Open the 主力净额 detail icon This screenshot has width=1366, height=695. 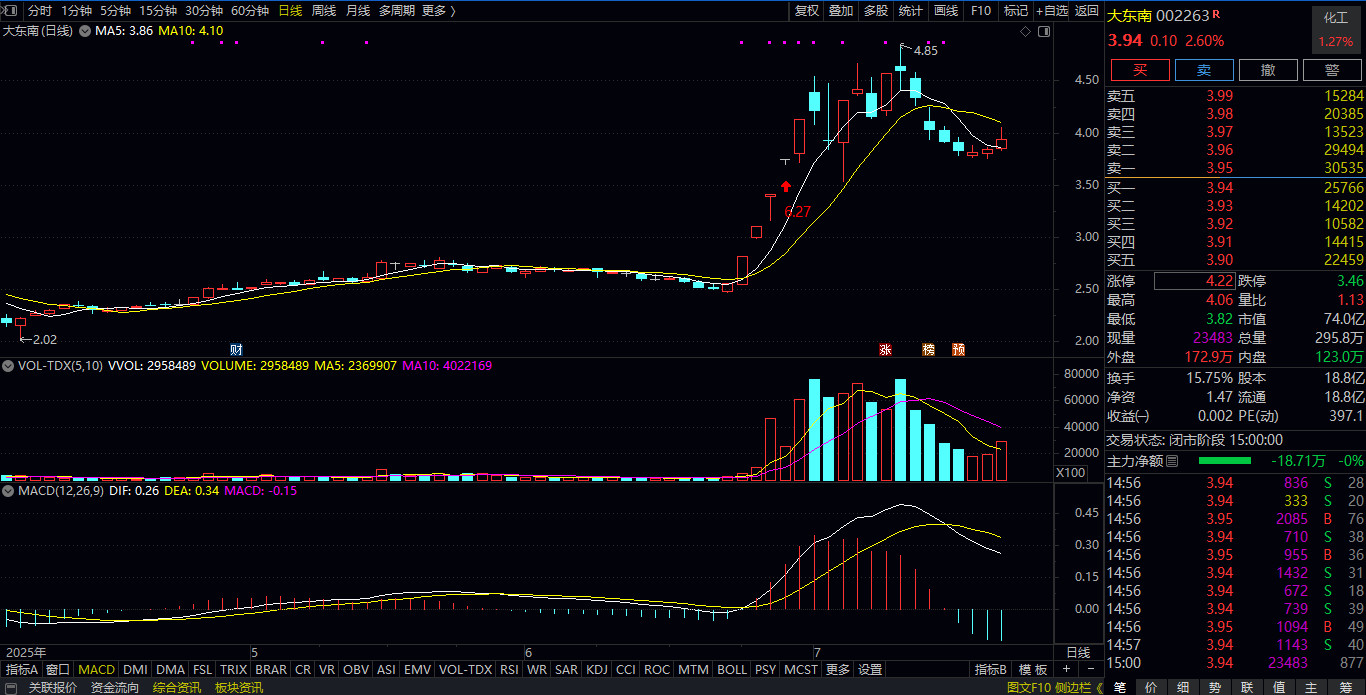1173,461
